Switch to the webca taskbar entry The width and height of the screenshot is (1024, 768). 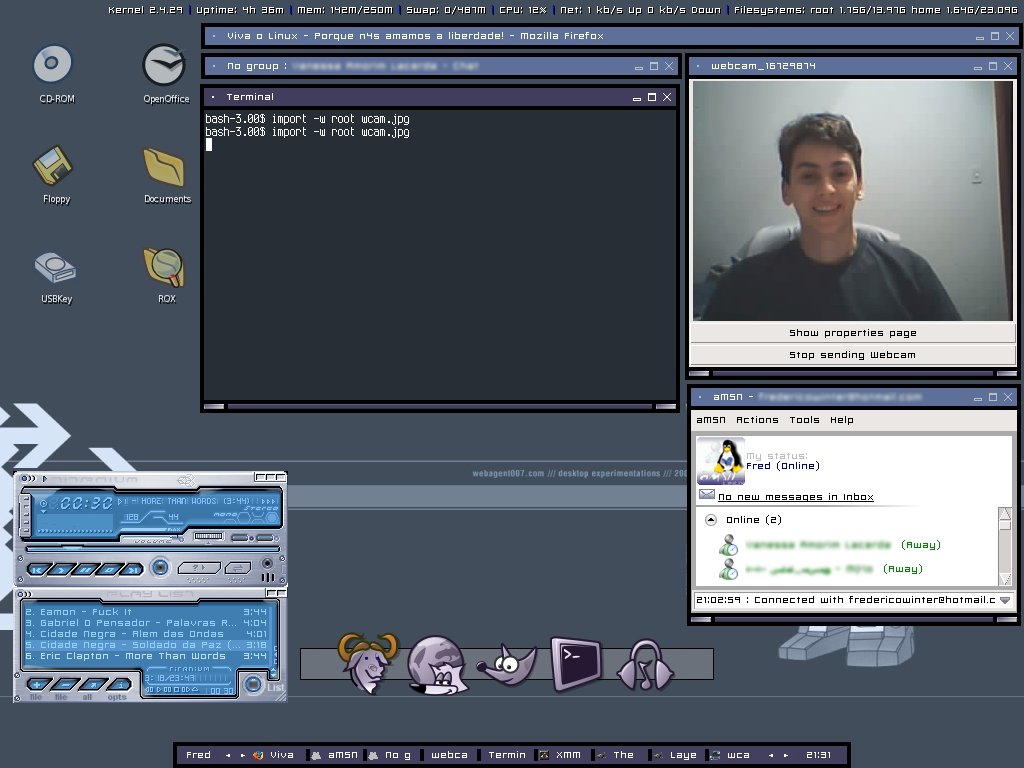449,755
